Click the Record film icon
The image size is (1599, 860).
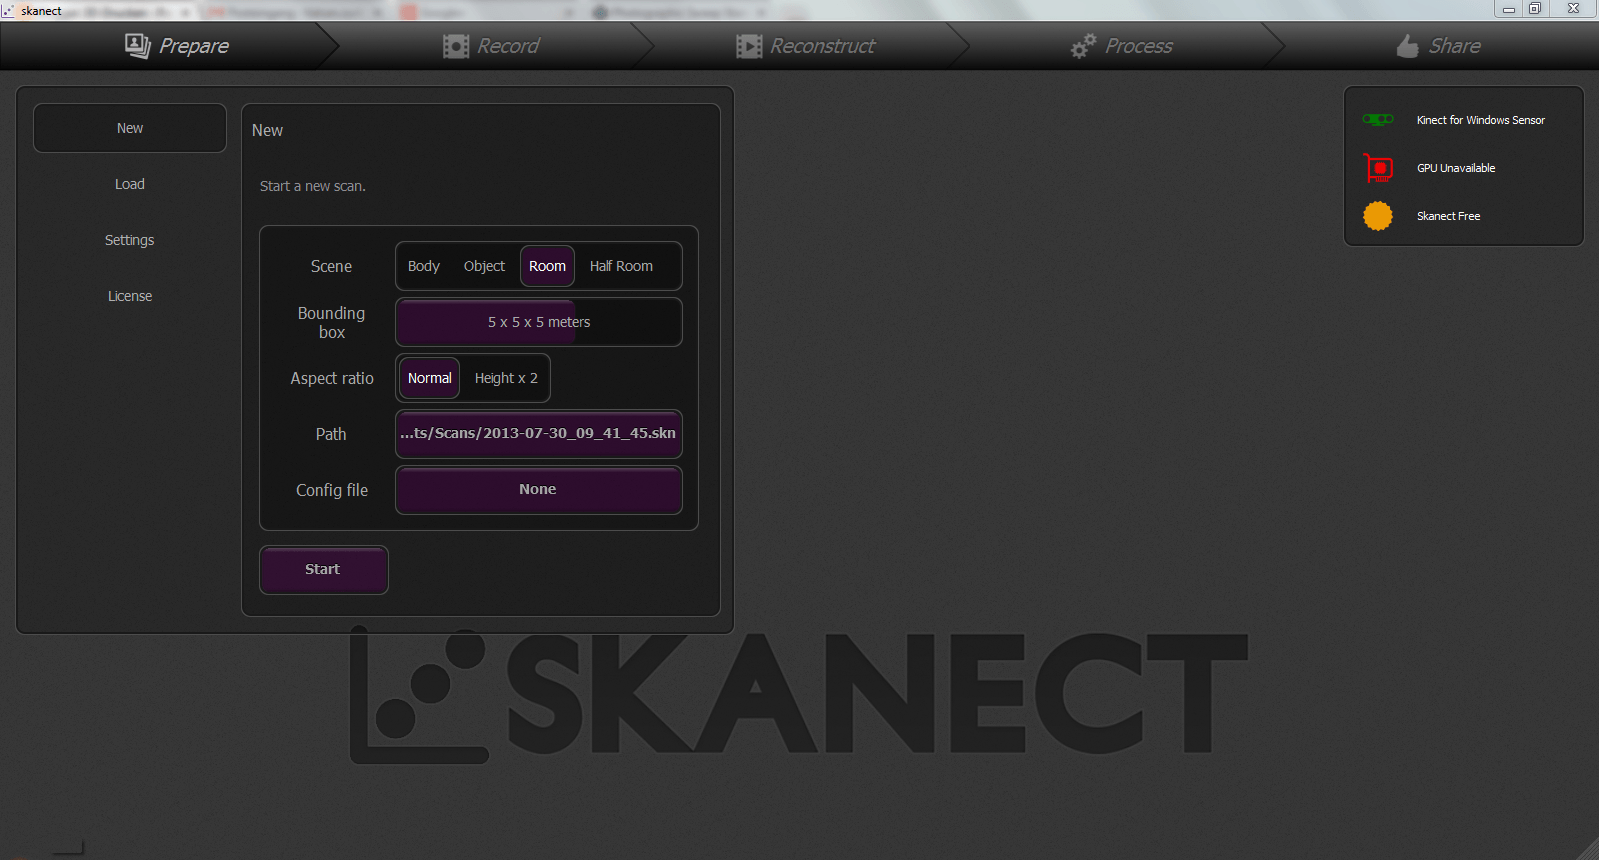(456, 46)
